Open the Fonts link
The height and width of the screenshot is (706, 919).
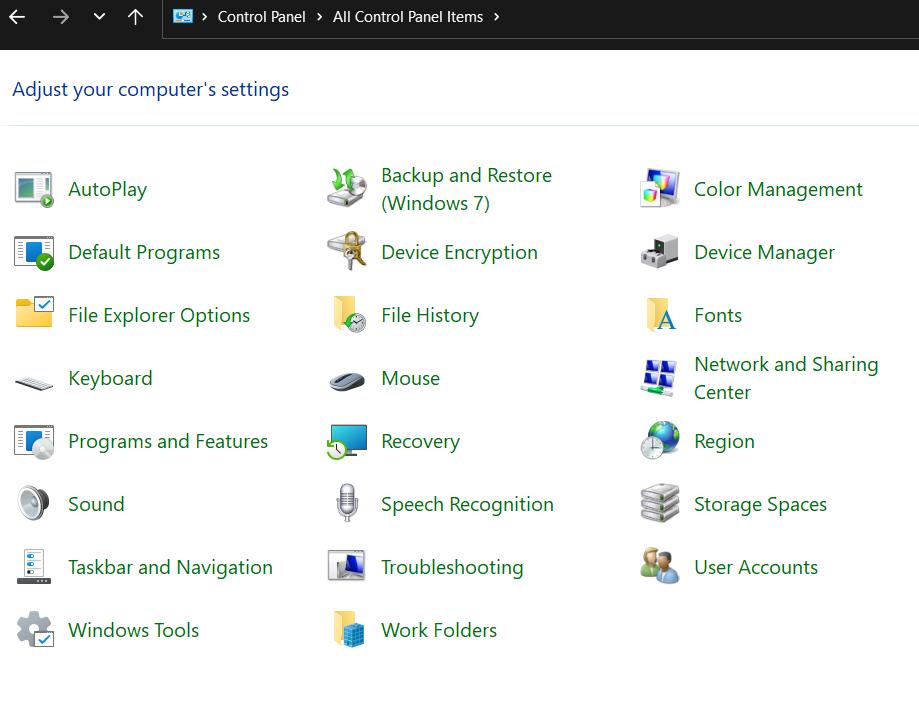pyautogui.click(x=718, y=315)
